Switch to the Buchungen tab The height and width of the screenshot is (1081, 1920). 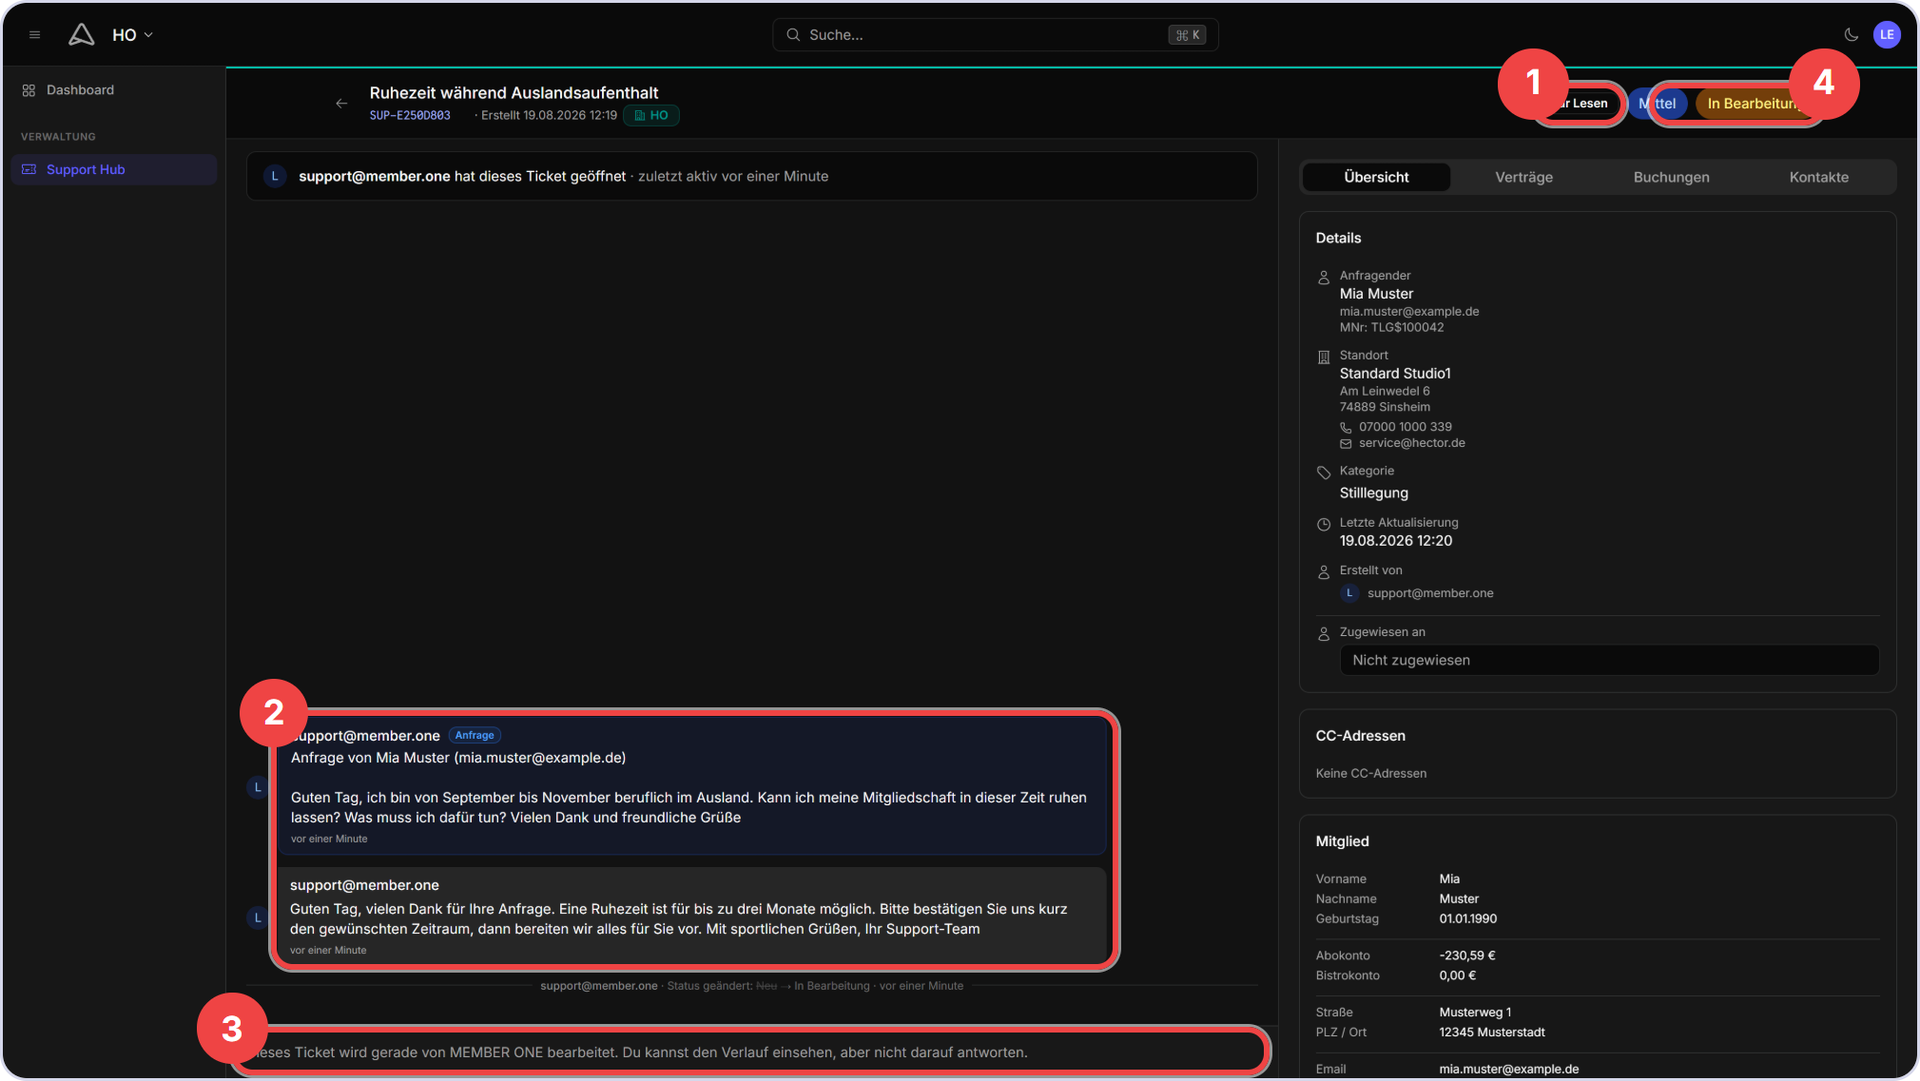pyautogui.click(x=1671, y=177)
